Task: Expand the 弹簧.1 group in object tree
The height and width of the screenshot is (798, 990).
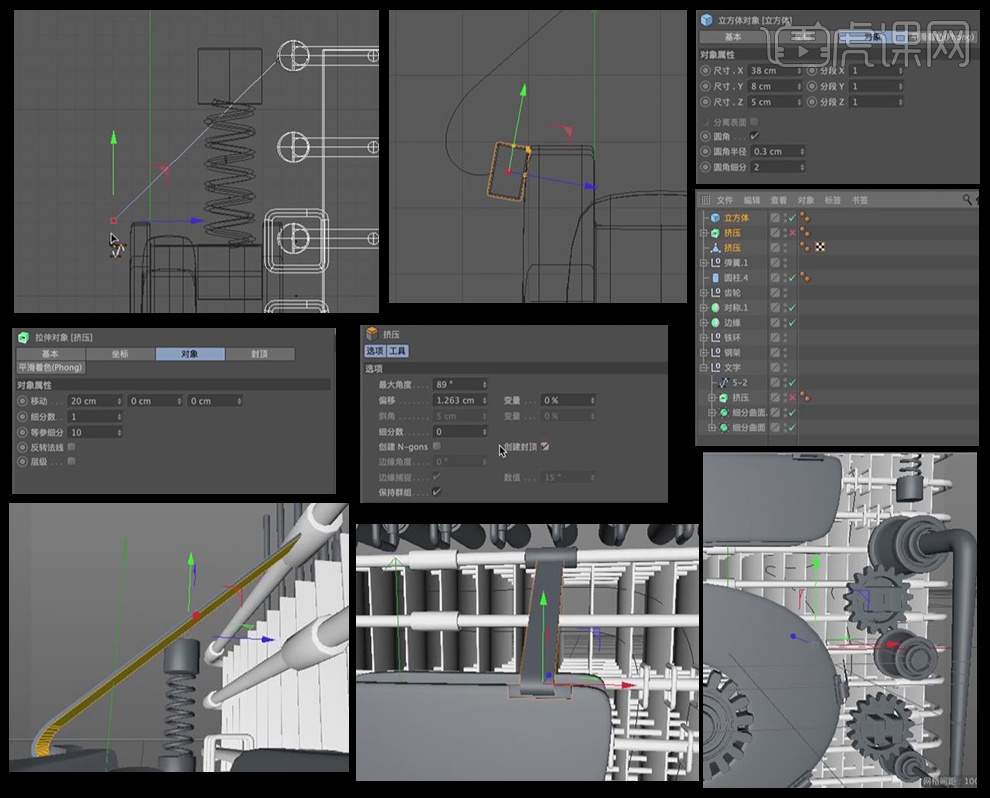Action: click(703, 262)
